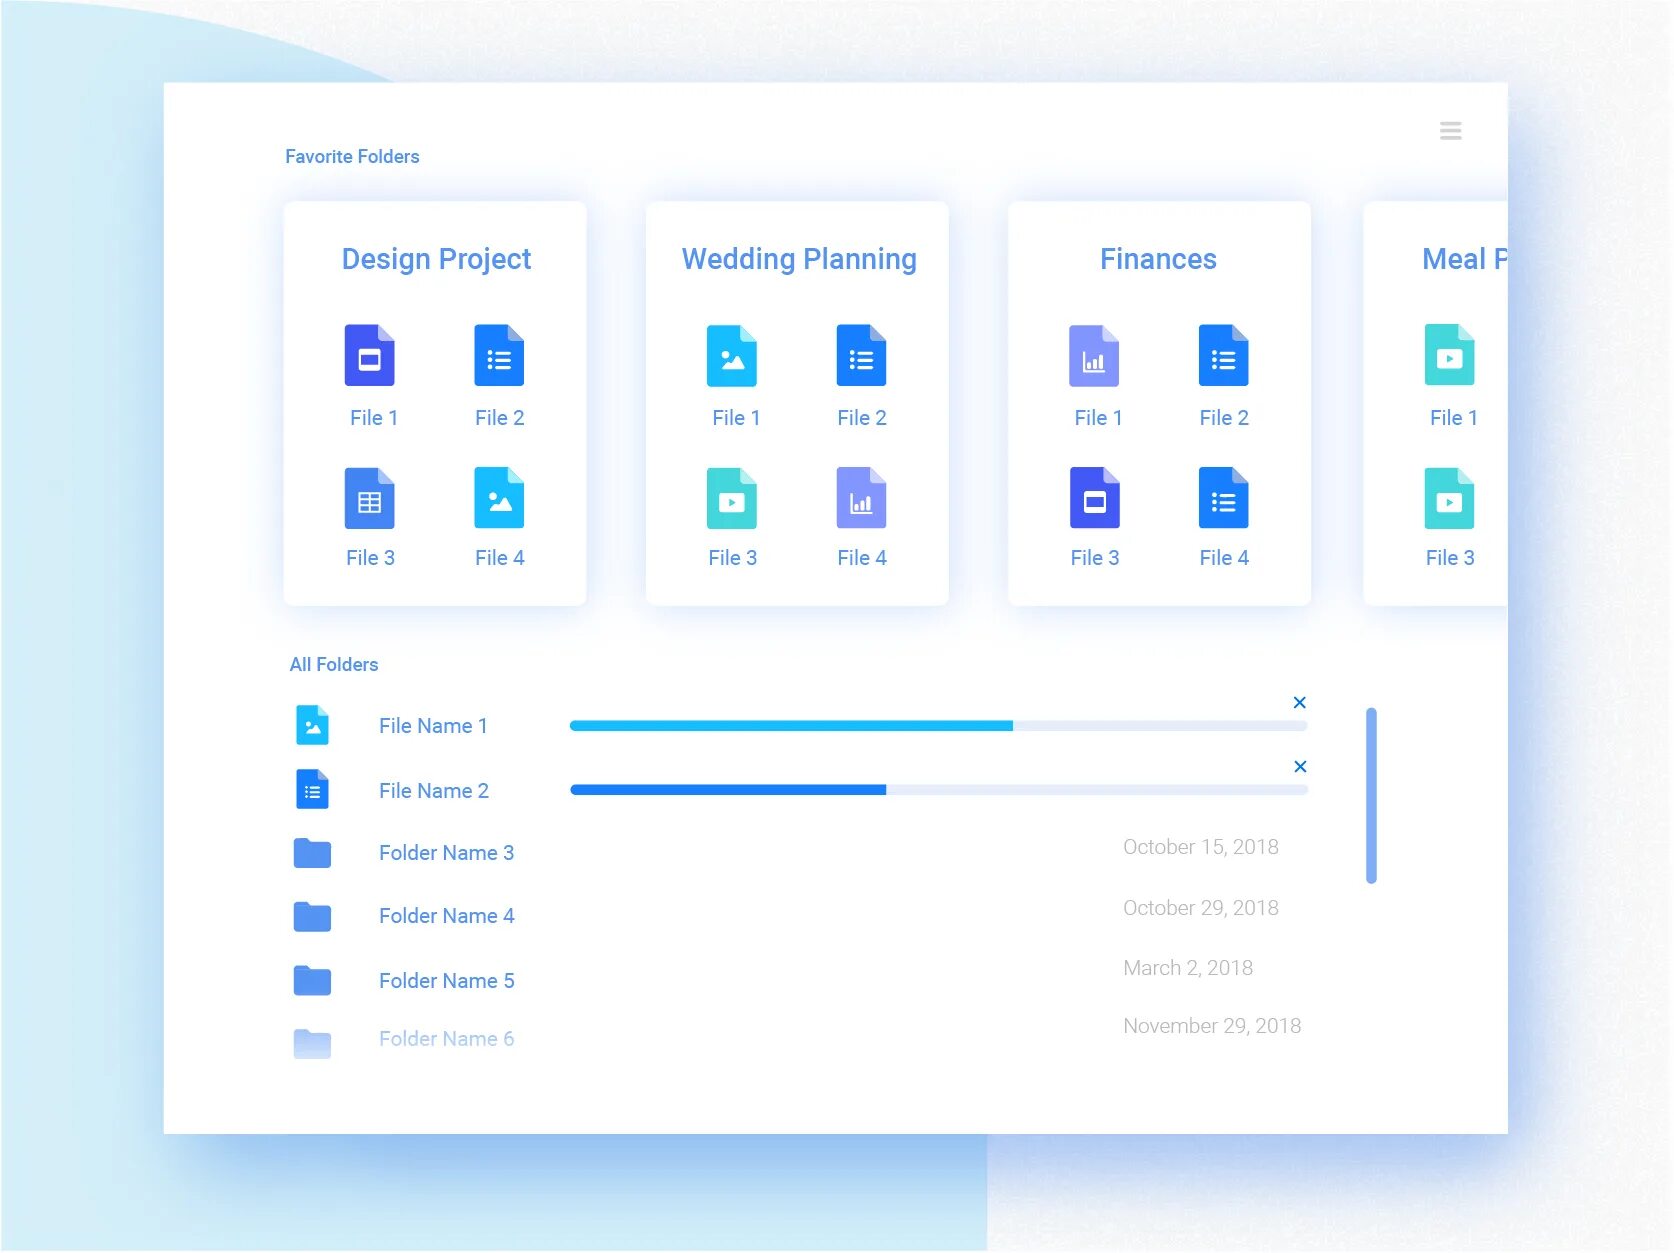Open Finances File 4 document icon

coord(1223,498)
